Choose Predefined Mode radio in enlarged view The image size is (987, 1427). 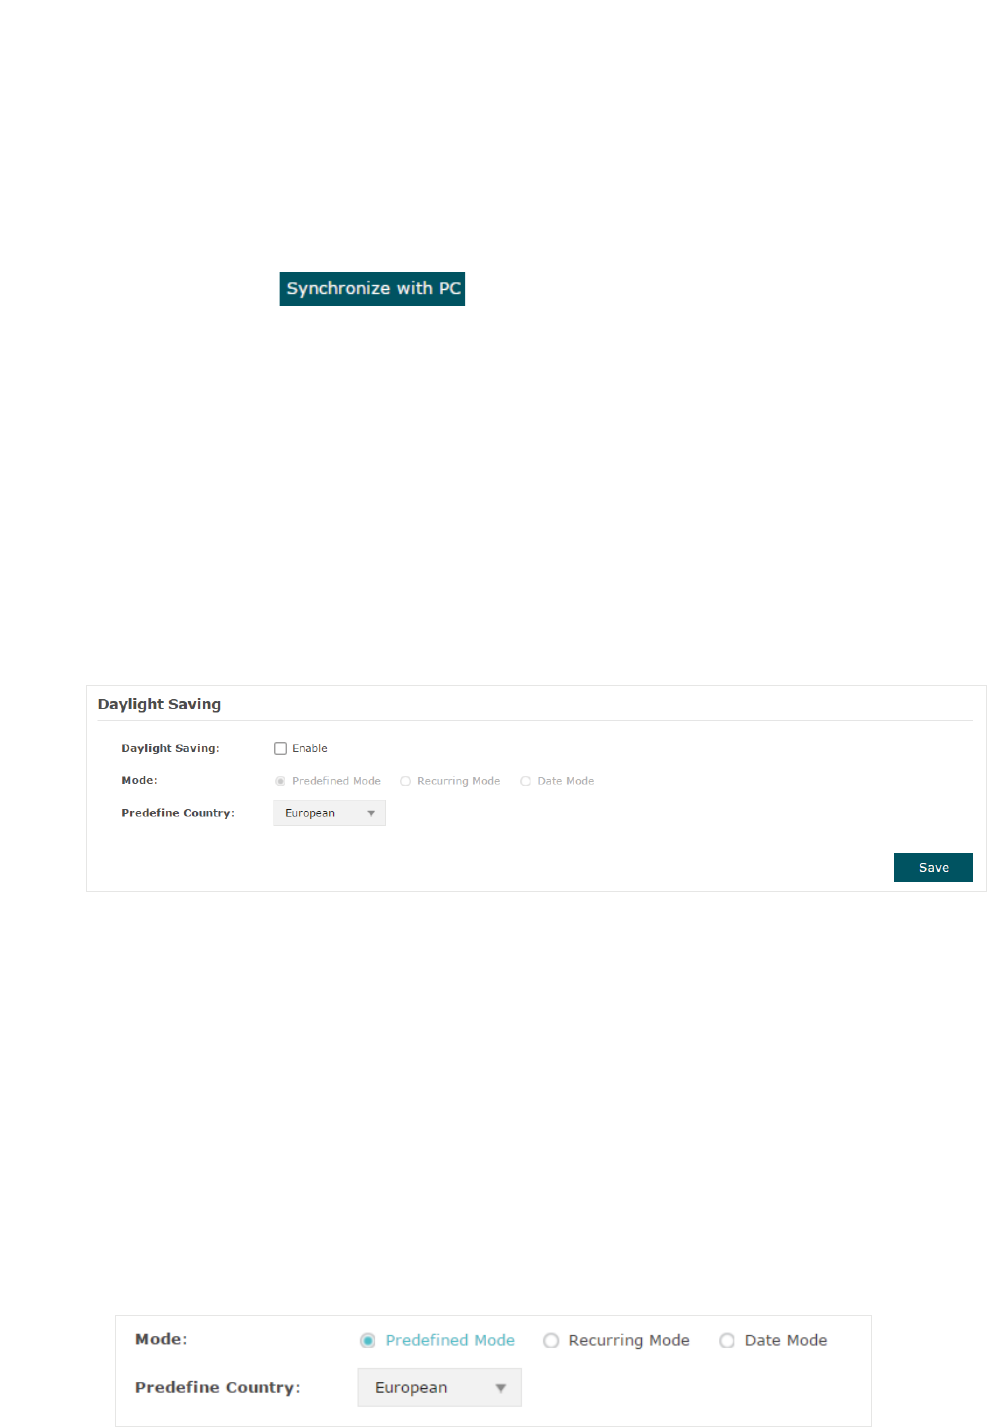368,1340
